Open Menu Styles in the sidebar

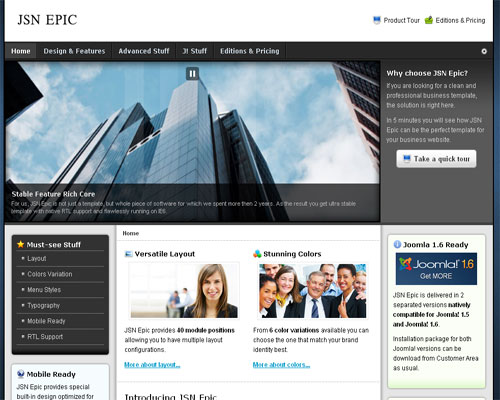pos(44,290)
